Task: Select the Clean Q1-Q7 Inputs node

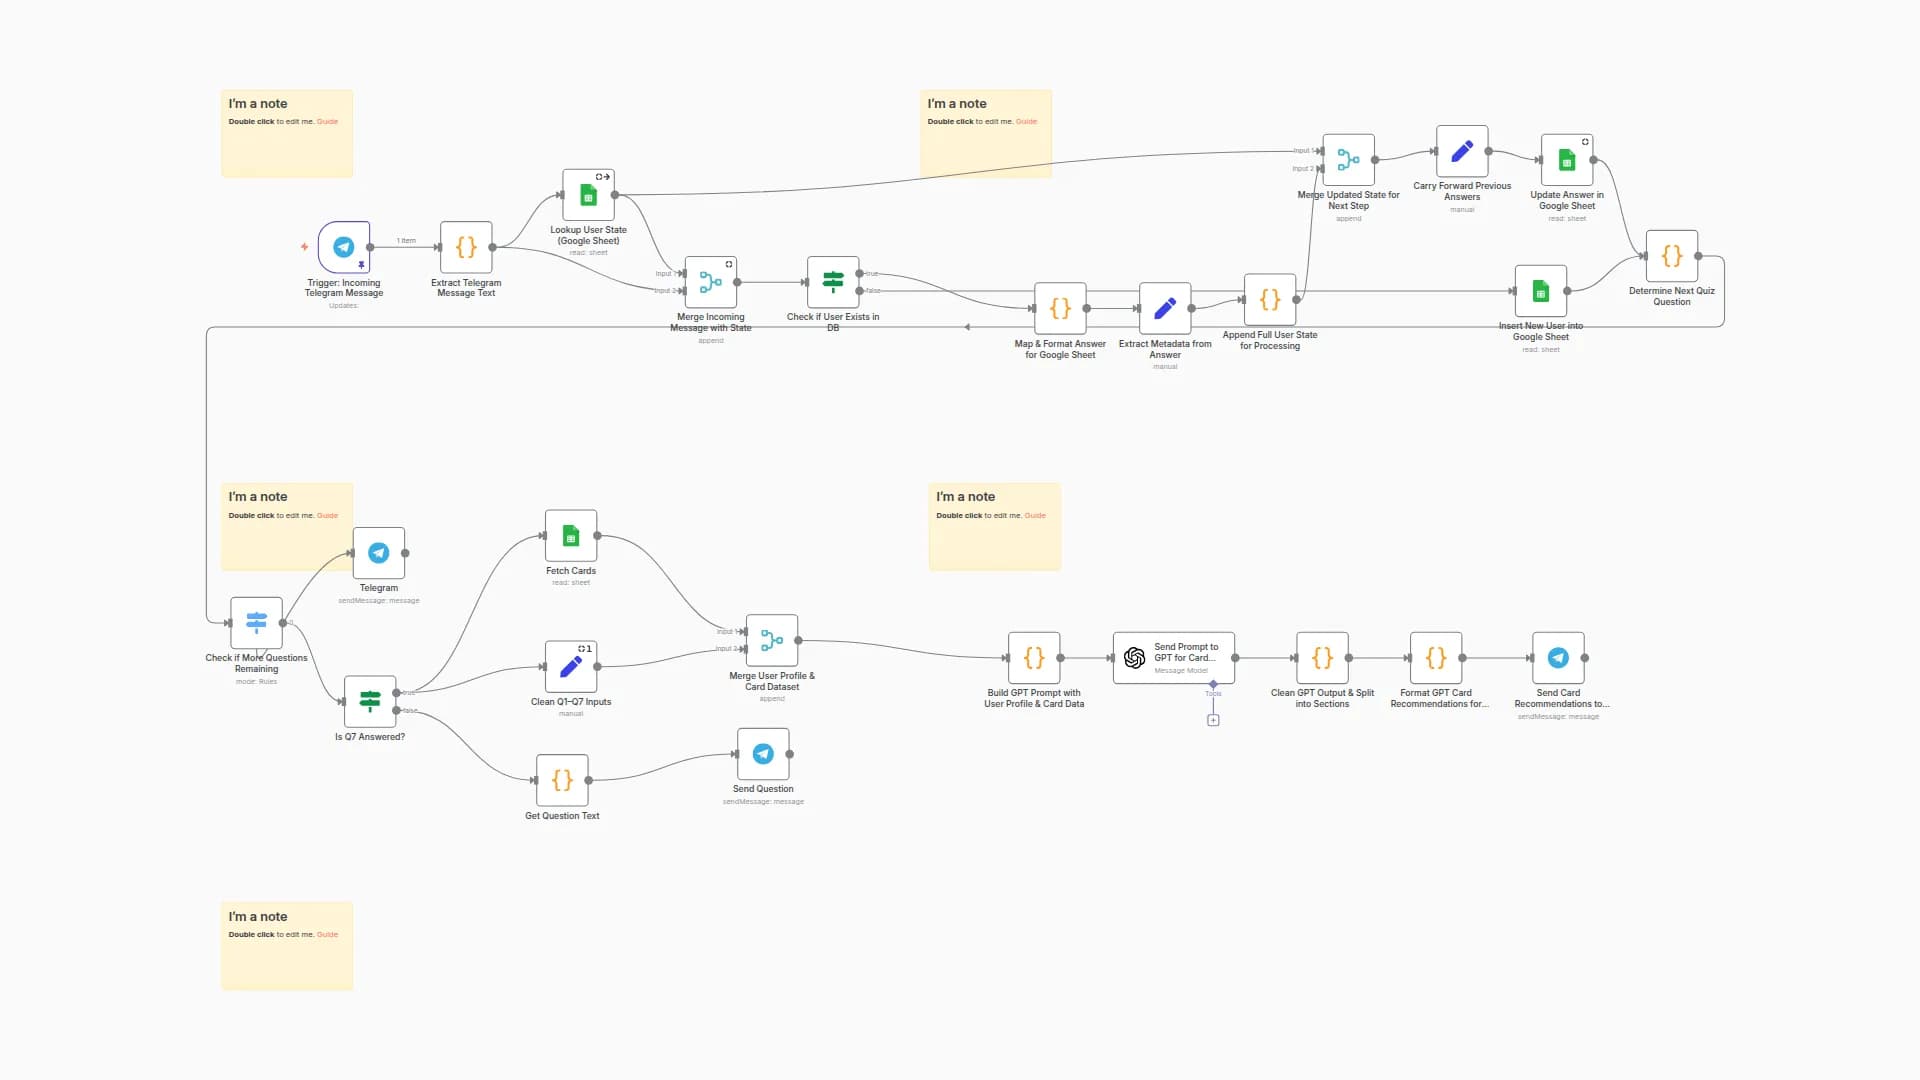Action: pos(570,668)
